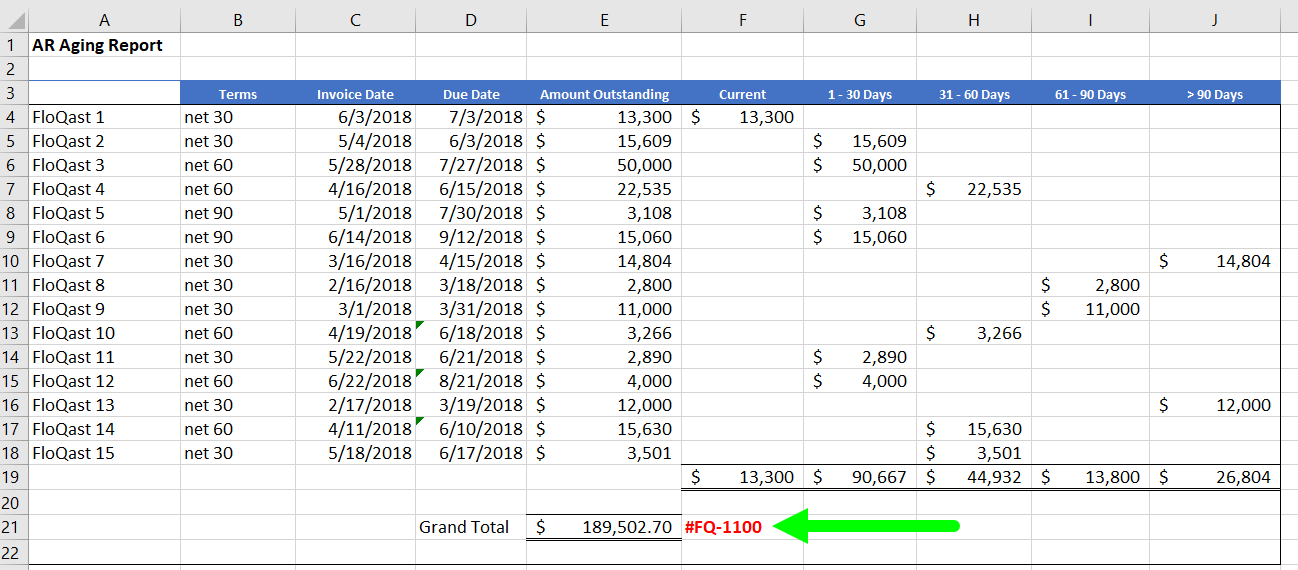Select the FloQast 10 cell

click(x=105, y=333)
